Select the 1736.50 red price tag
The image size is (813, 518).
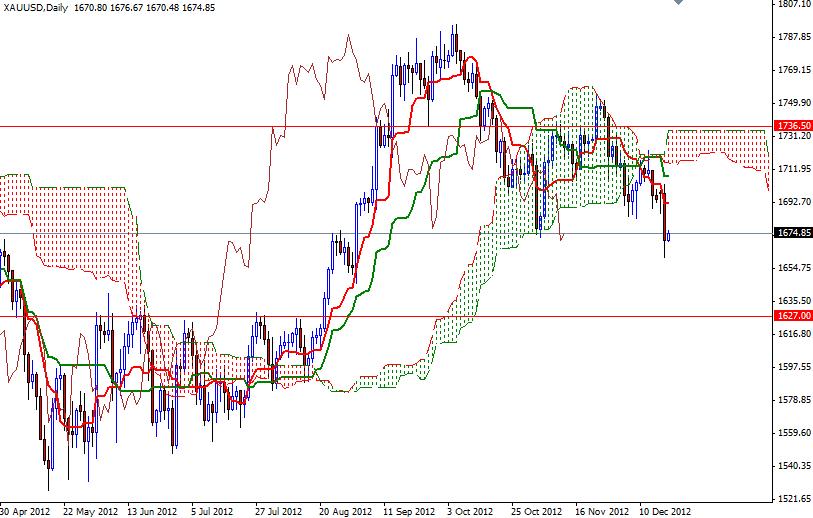point(793,126)
